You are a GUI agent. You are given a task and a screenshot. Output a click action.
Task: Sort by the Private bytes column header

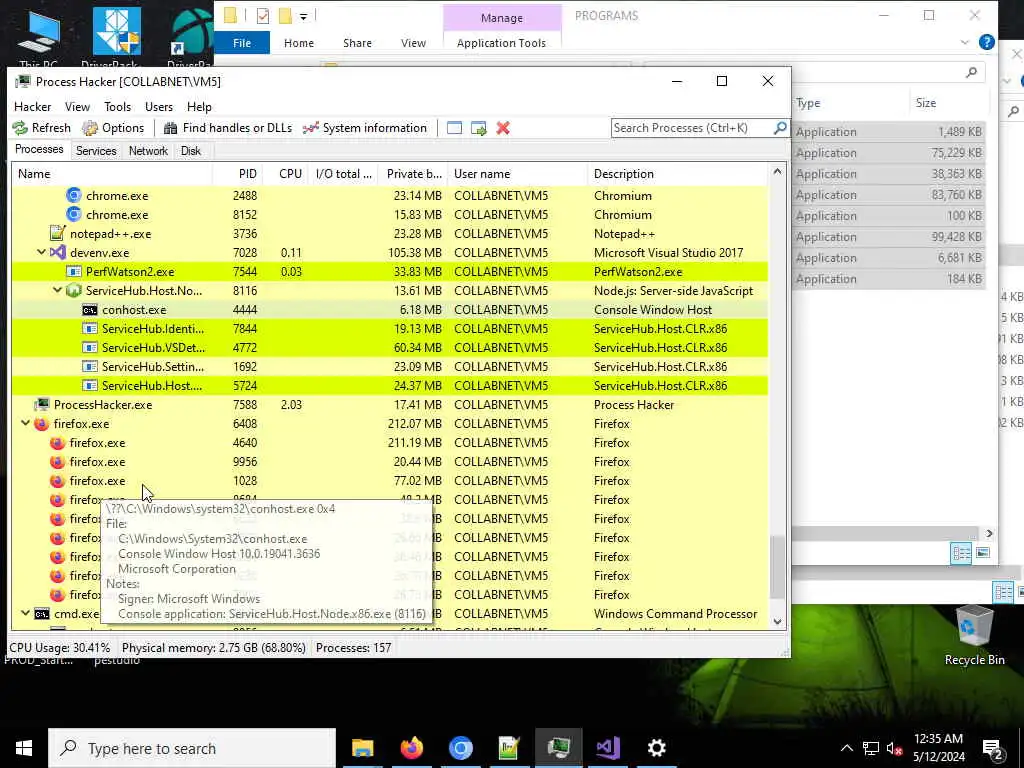[413, 174]
